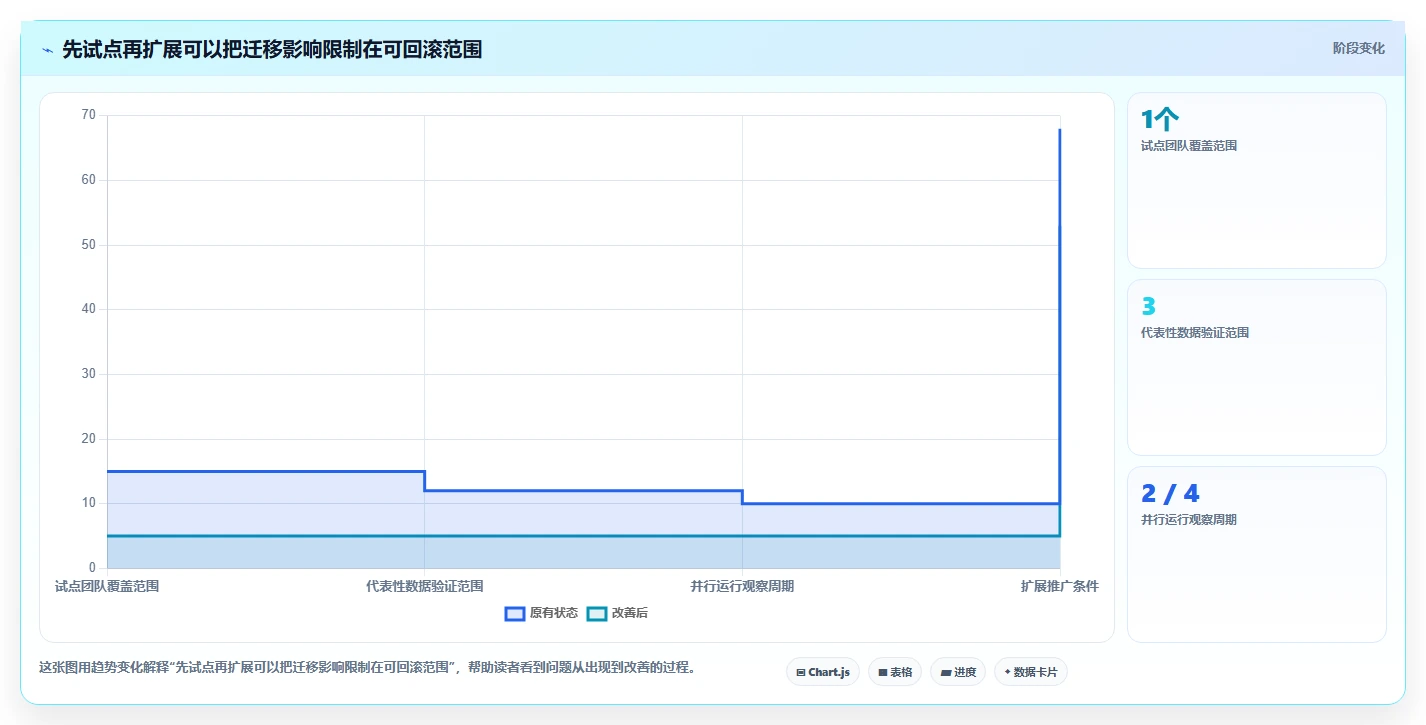
Task: Click the x-axis label 扩展推广条件
Action: tap(1060, 586)
